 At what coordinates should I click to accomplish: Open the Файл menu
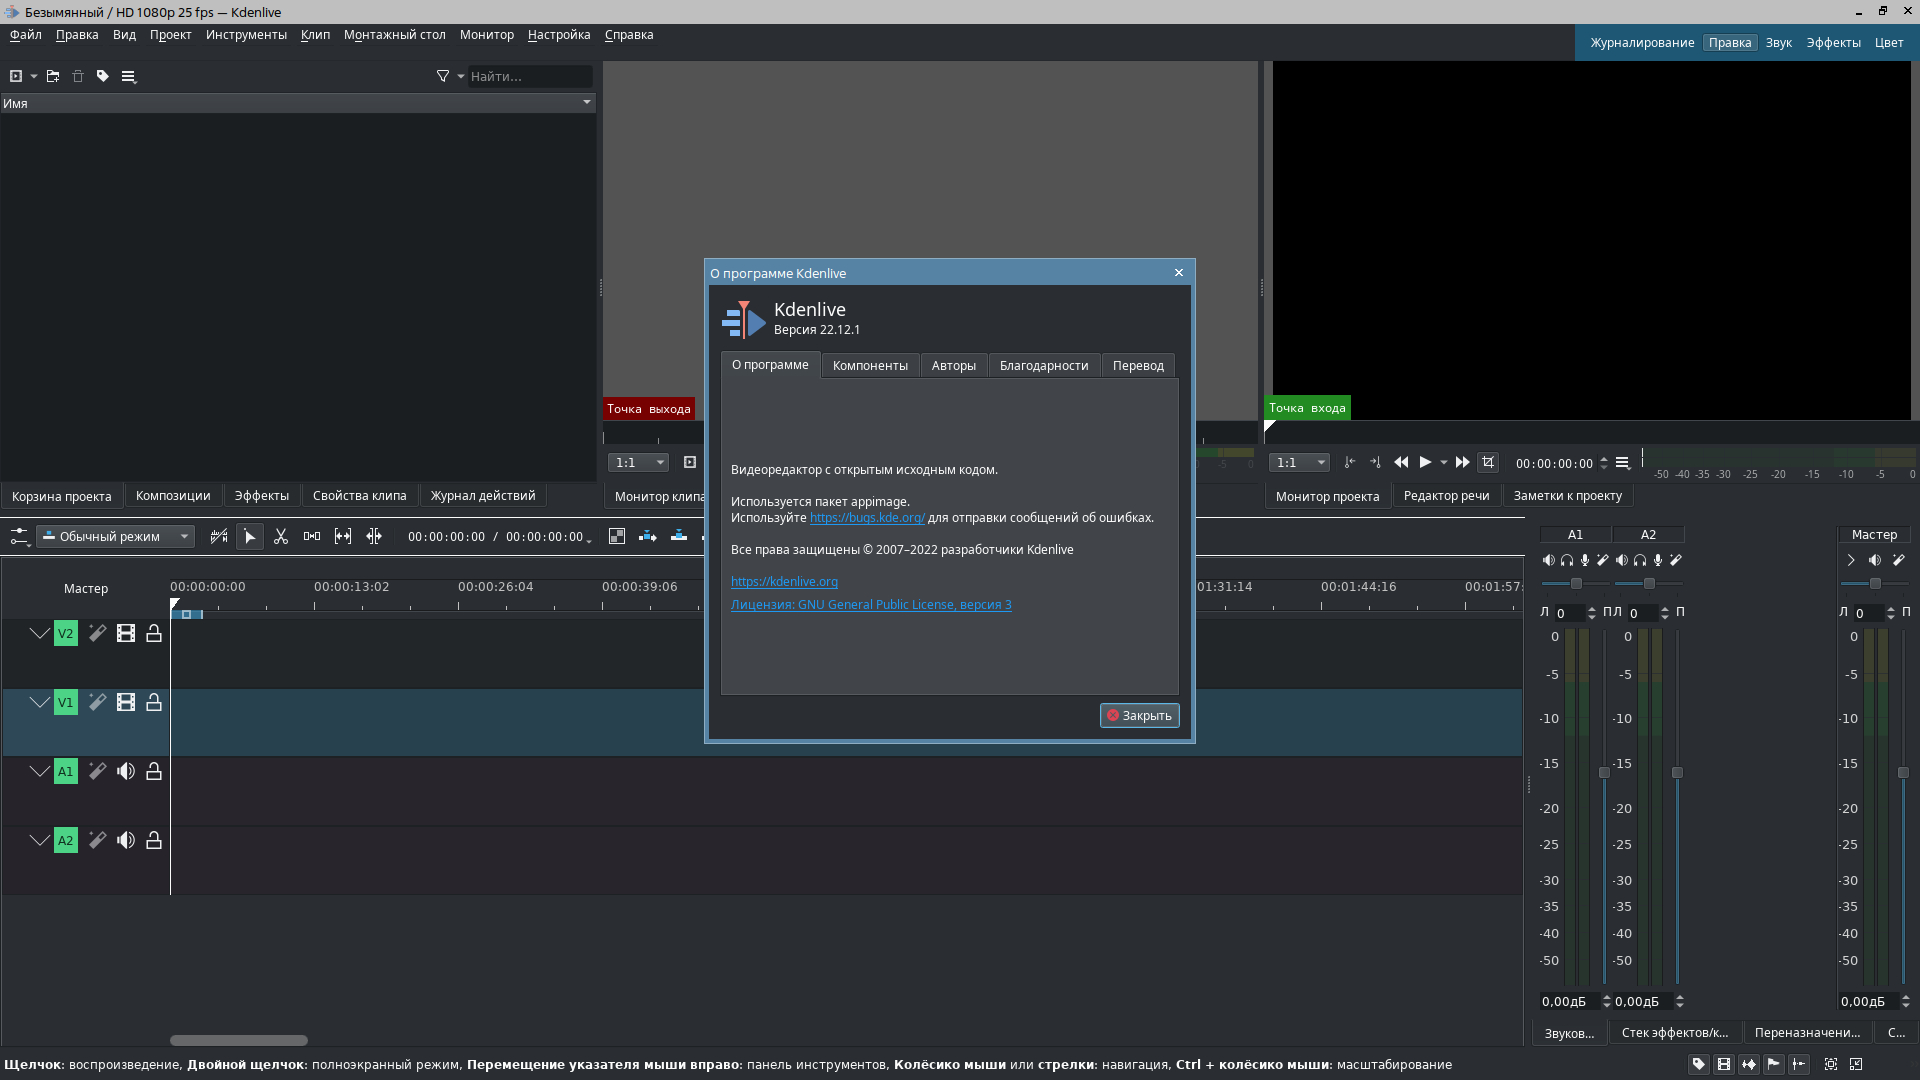26,35
